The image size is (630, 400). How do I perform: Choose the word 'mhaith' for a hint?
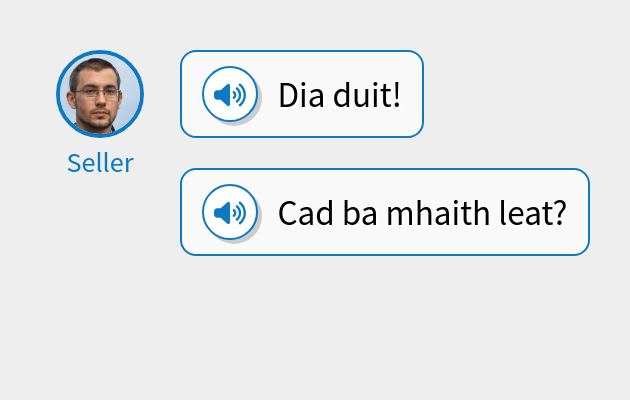438,213
